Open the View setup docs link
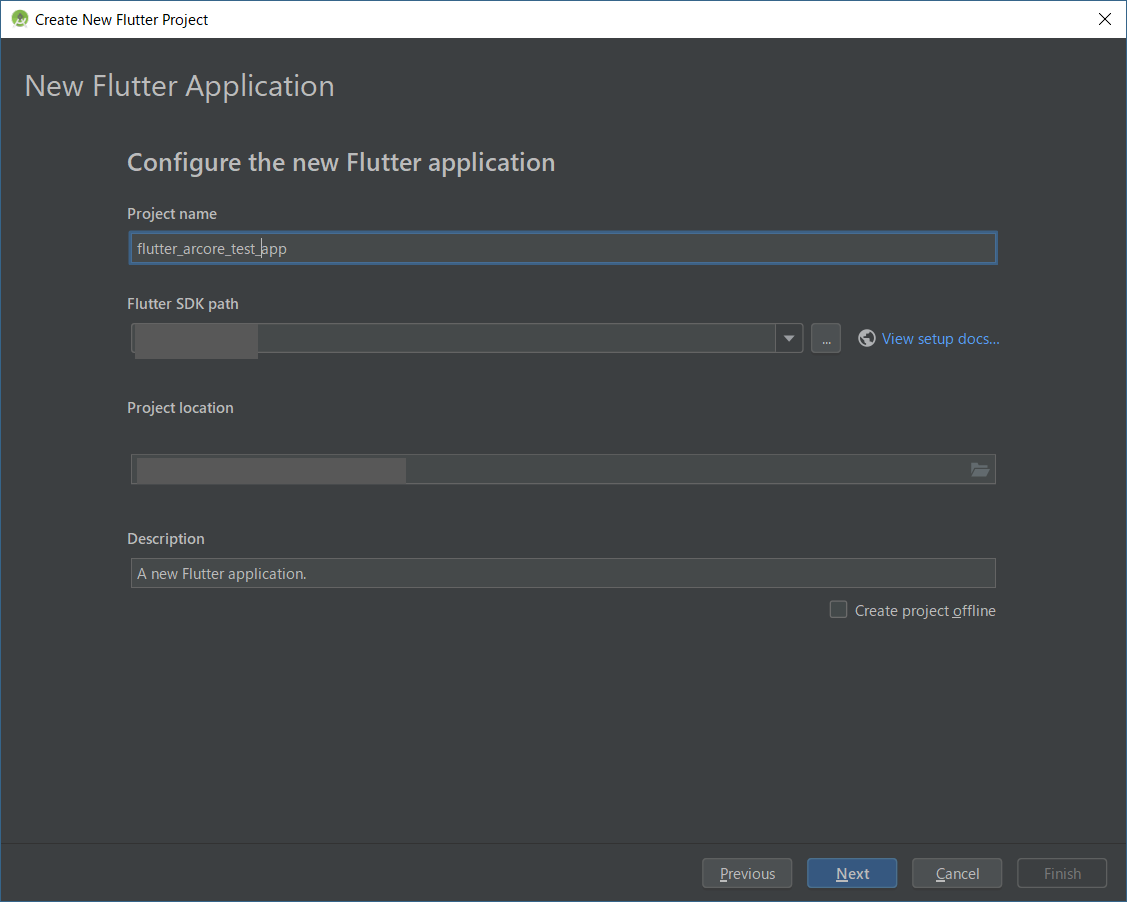The height and width of the screenshot is (902, 1127). [x=940, y=339]
